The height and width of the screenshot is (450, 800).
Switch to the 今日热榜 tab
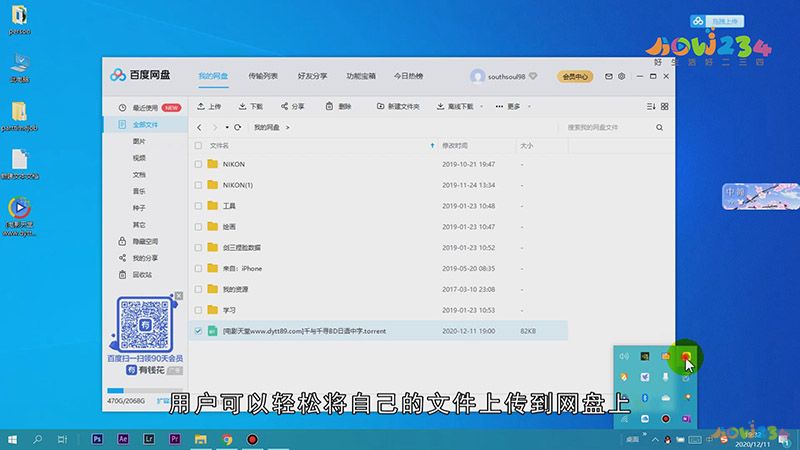pos(408,76)
